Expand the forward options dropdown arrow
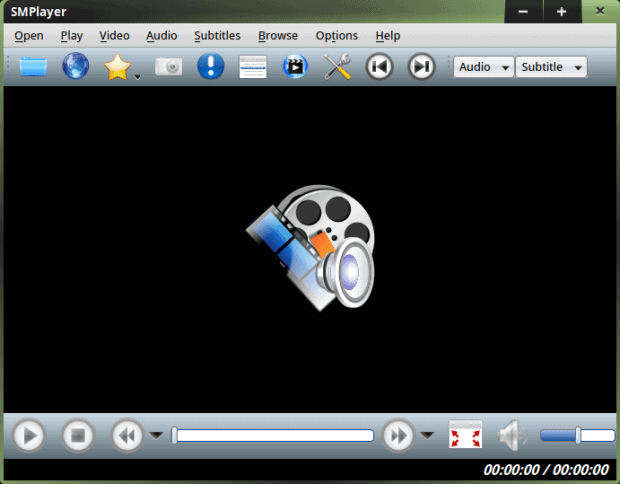620x484 pixels. pos(427,435)
